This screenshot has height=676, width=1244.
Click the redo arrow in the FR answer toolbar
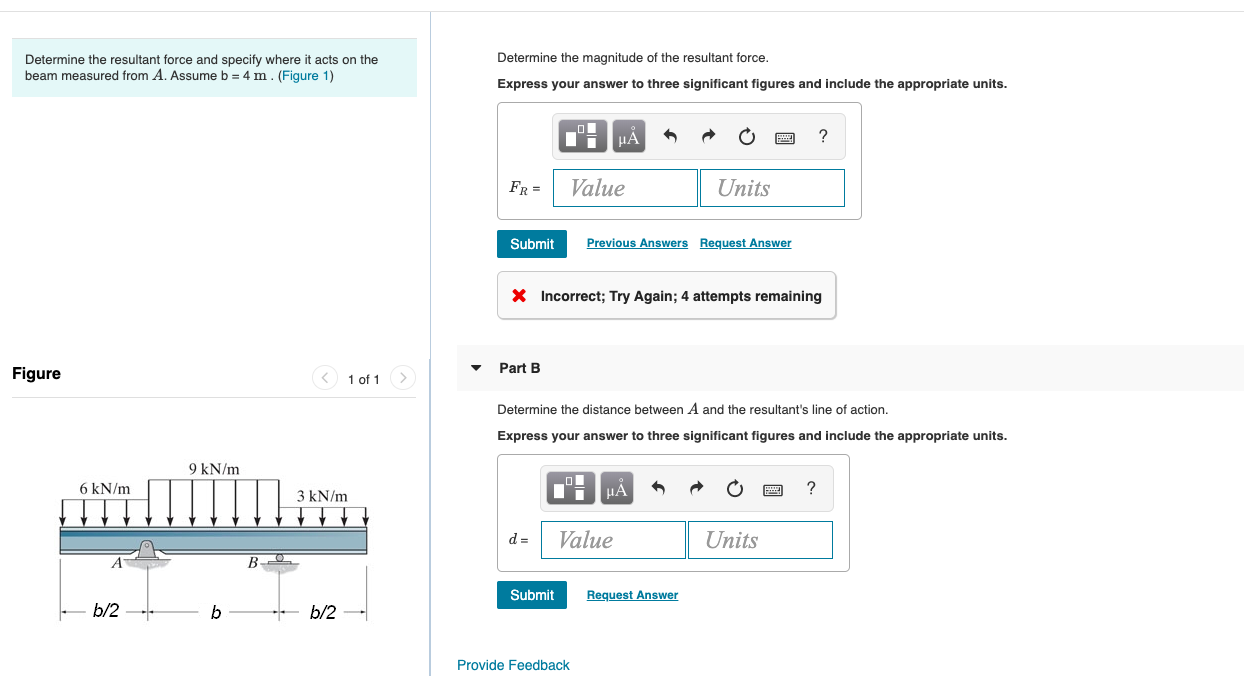pyautogui.click(x=707, y=136)
